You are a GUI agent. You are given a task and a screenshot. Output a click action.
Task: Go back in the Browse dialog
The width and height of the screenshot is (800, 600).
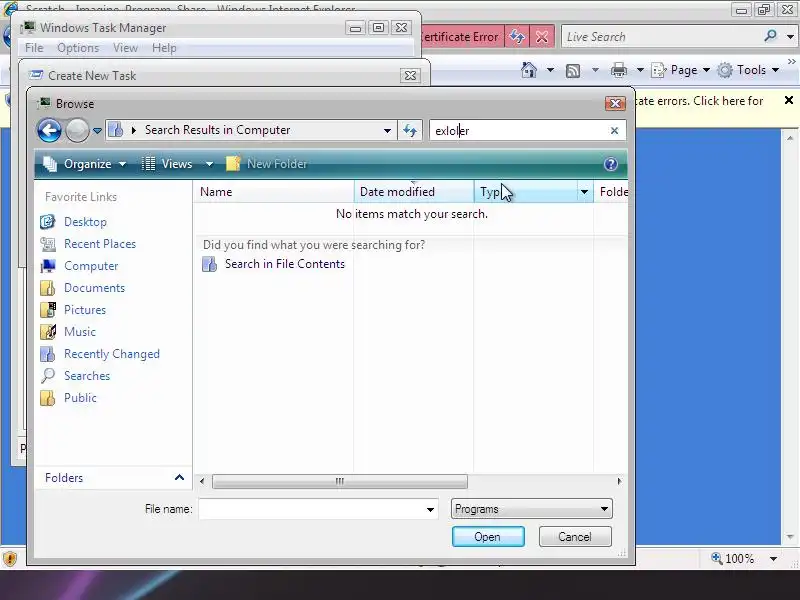point(49,131)
